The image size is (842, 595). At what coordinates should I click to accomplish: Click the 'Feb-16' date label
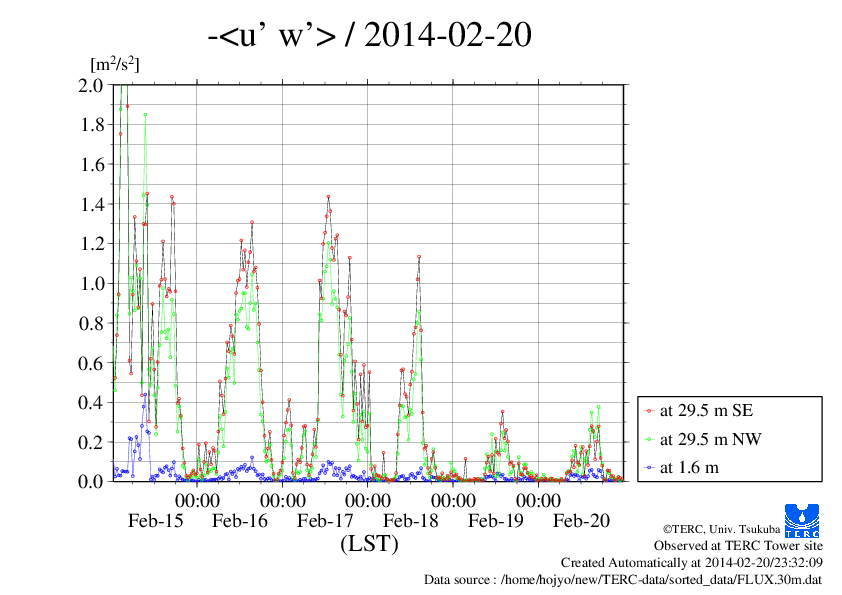coord(239,520)
